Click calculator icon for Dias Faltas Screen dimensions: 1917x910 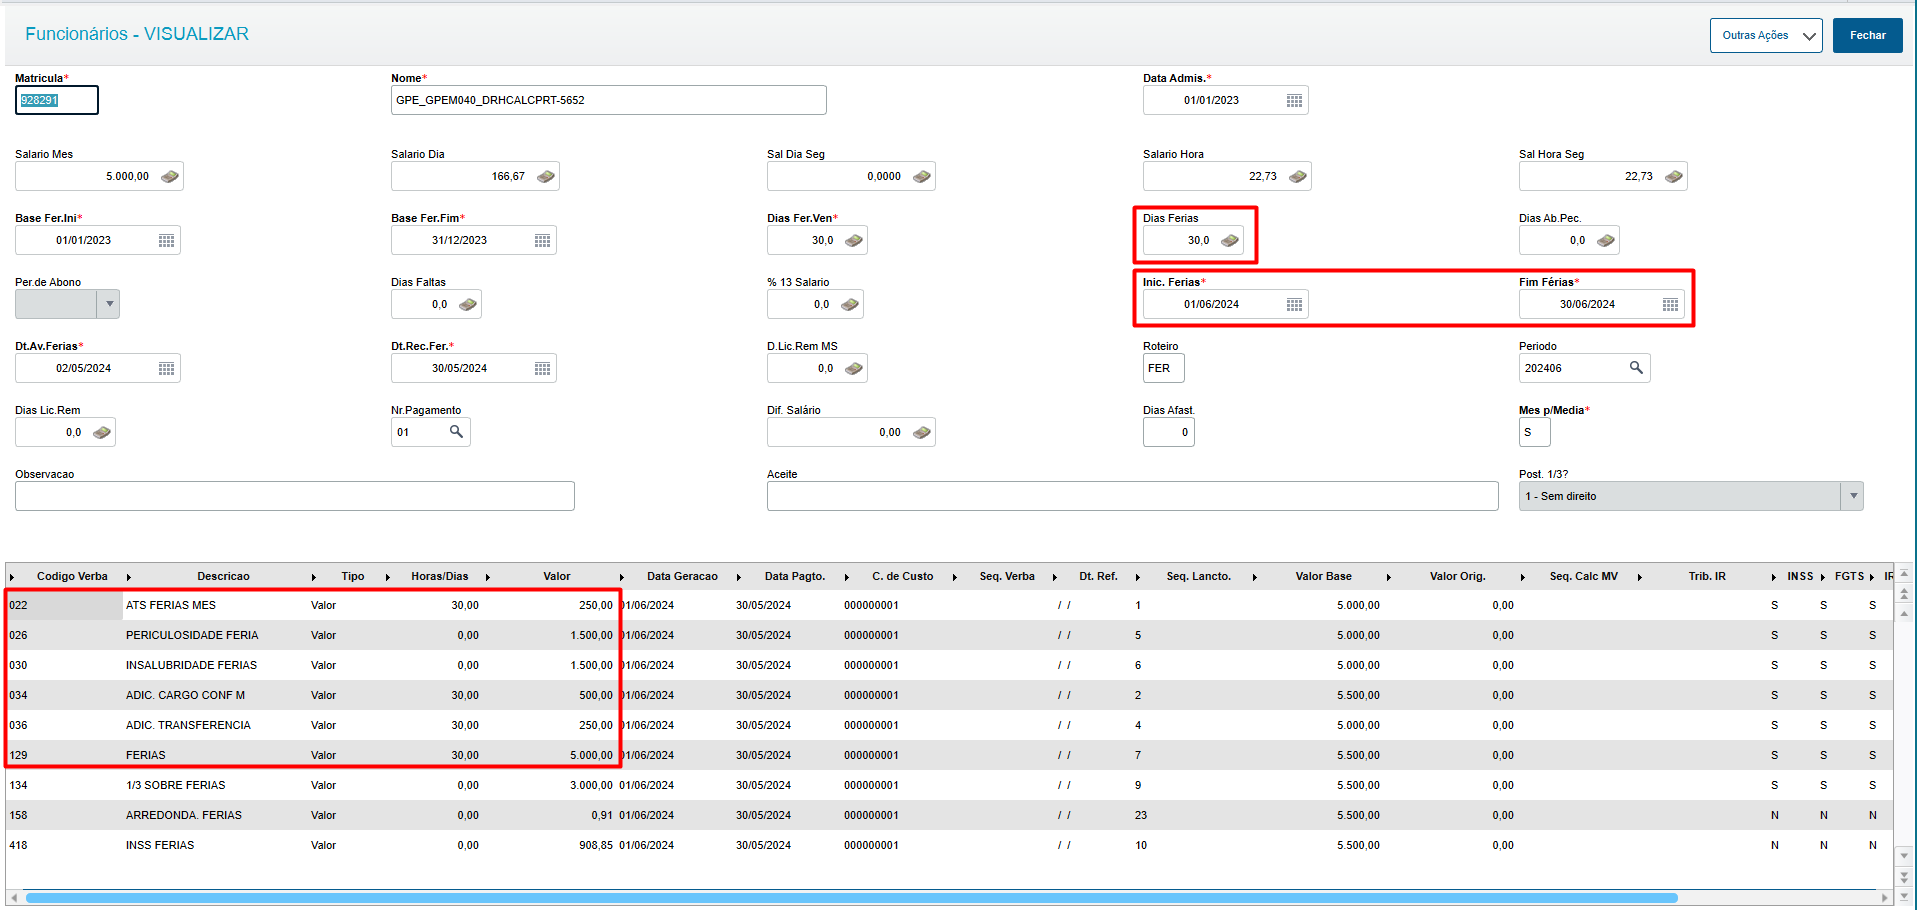coord(468,304)
